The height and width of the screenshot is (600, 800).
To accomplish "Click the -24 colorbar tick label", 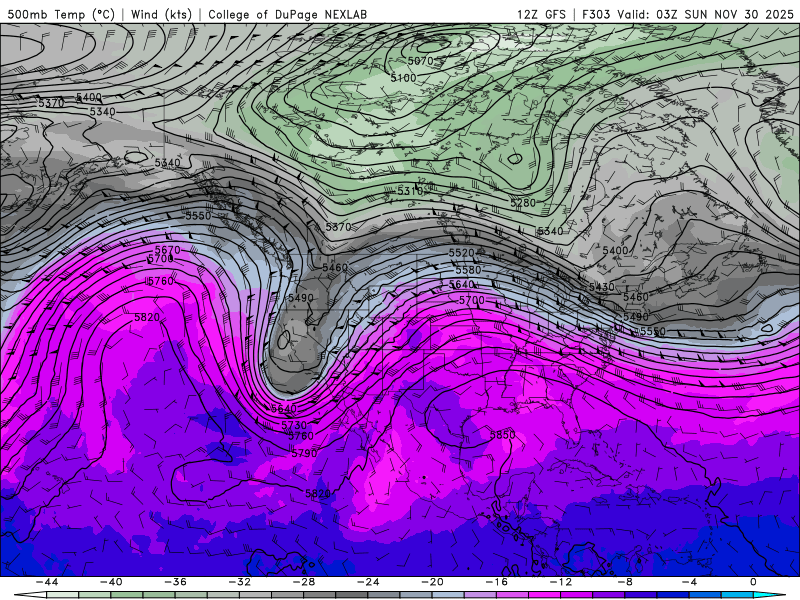I will click(x=368, y=582).
